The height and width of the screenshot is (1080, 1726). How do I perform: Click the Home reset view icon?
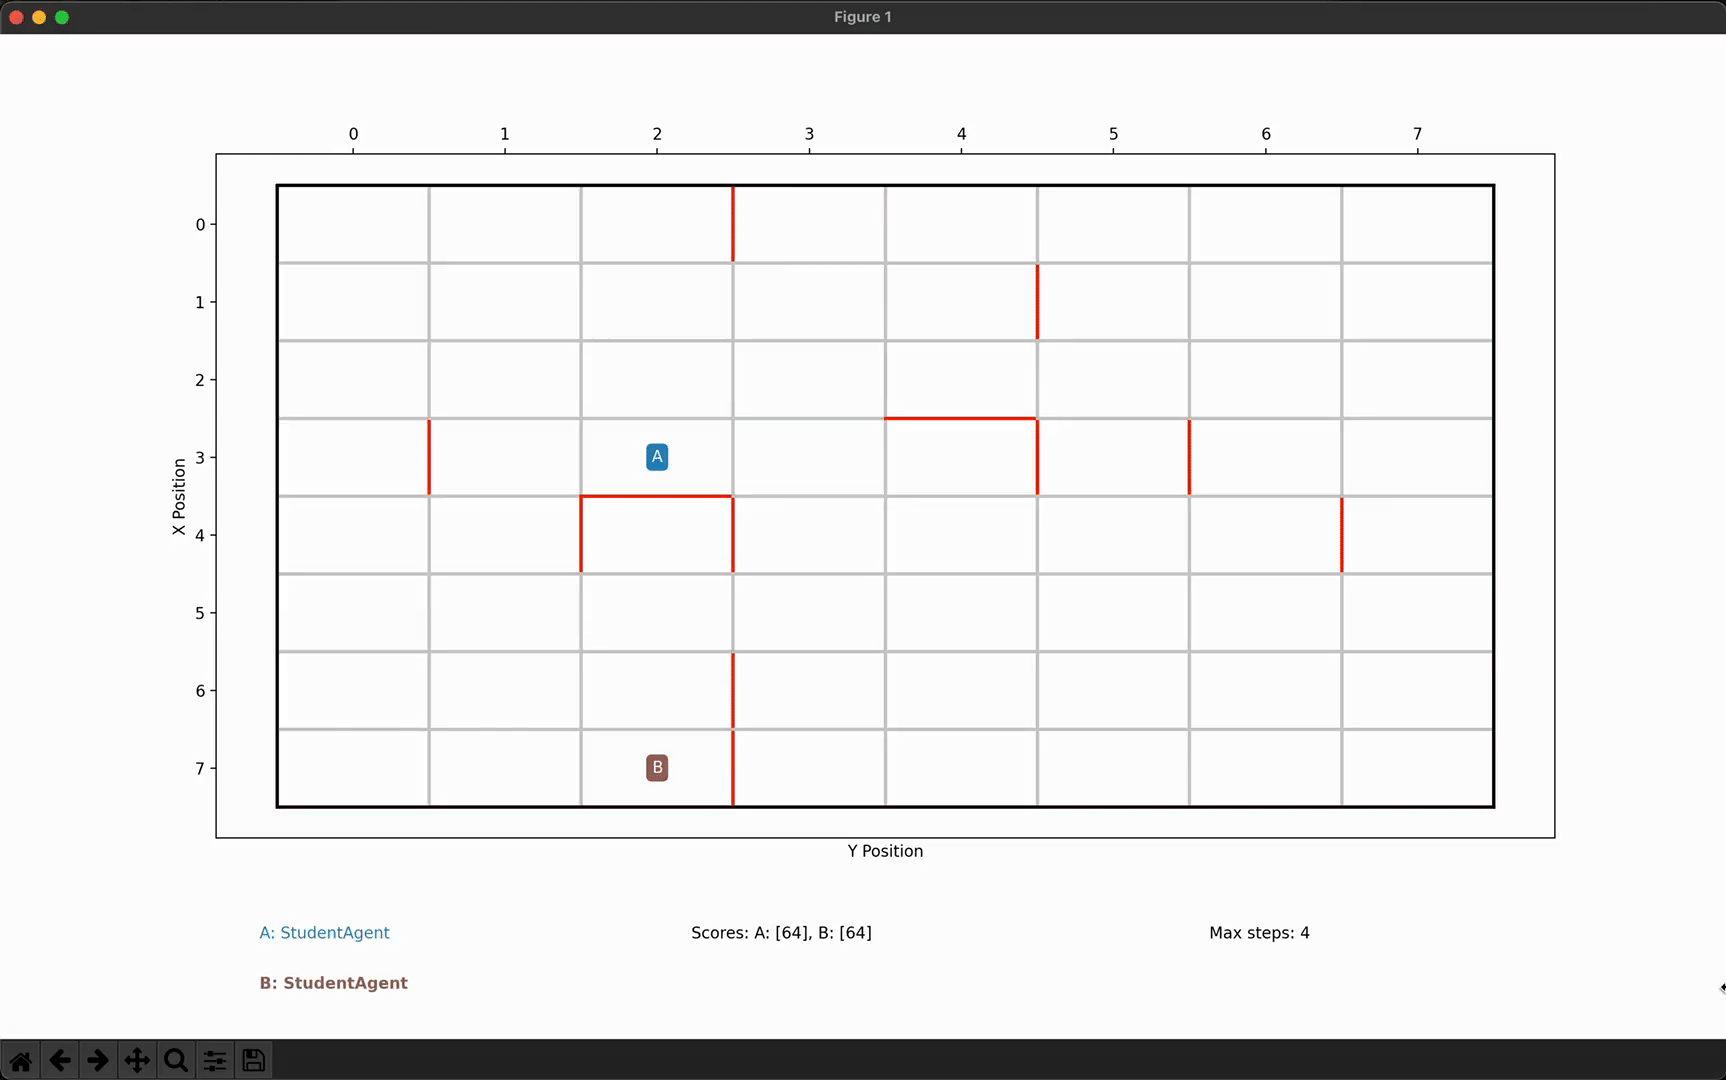pyautogui.click(x=21, y=1060)
